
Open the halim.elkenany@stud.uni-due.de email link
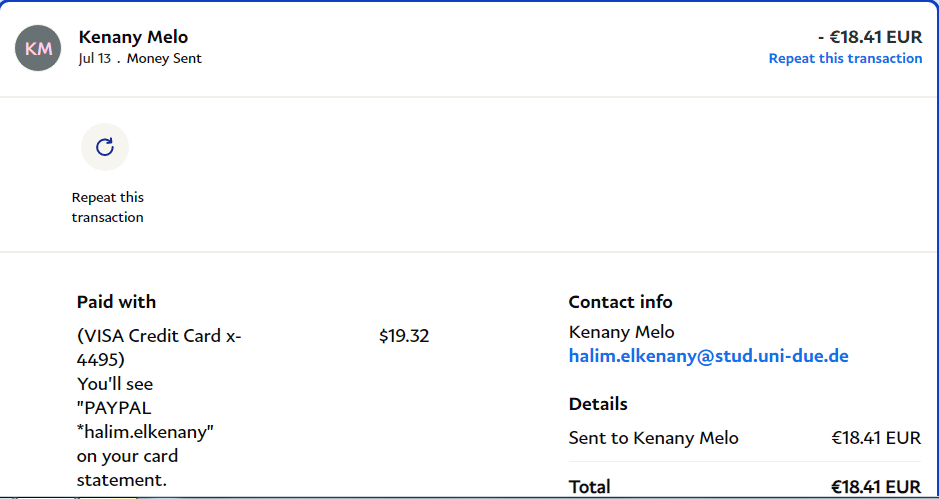point(708,356)
